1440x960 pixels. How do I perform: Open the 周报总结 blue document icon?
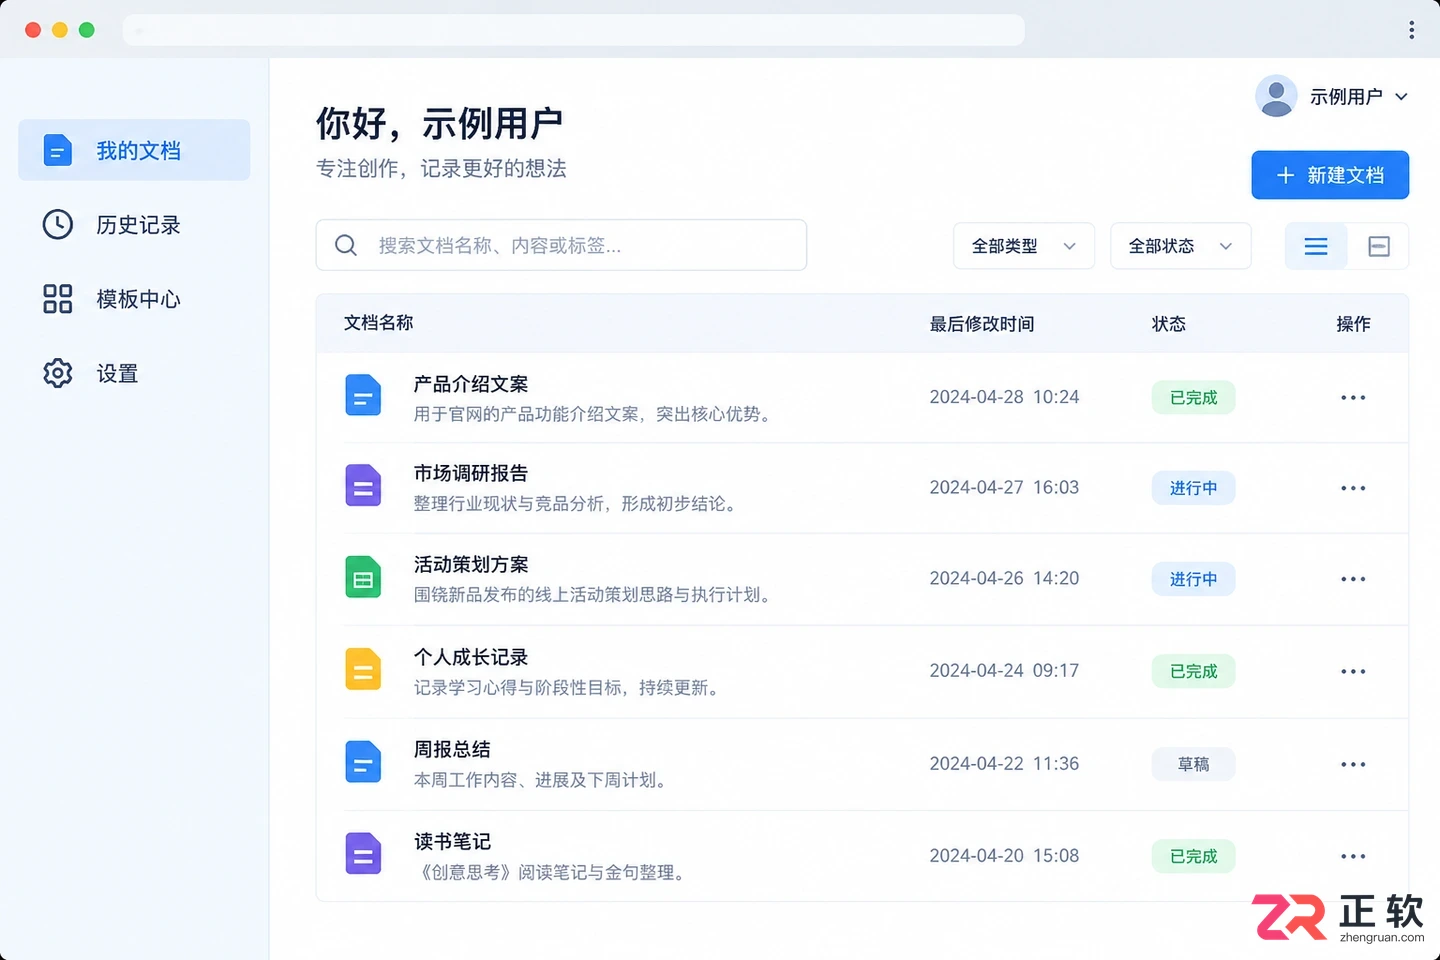click(363, 762)
